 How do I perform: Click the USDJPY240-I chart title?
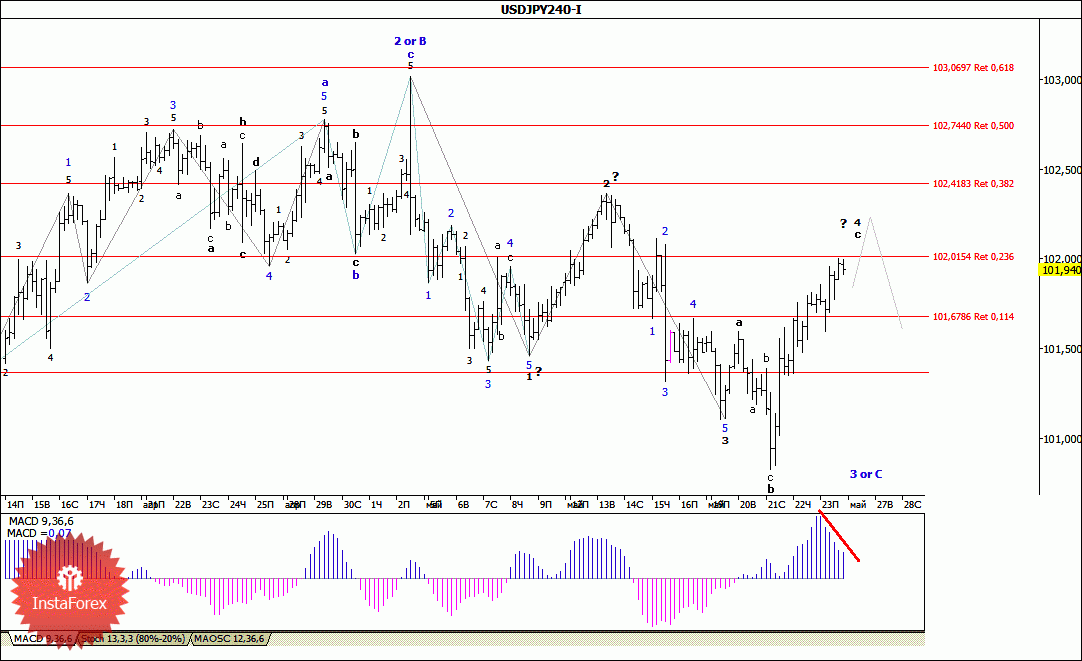coord(541,10)
